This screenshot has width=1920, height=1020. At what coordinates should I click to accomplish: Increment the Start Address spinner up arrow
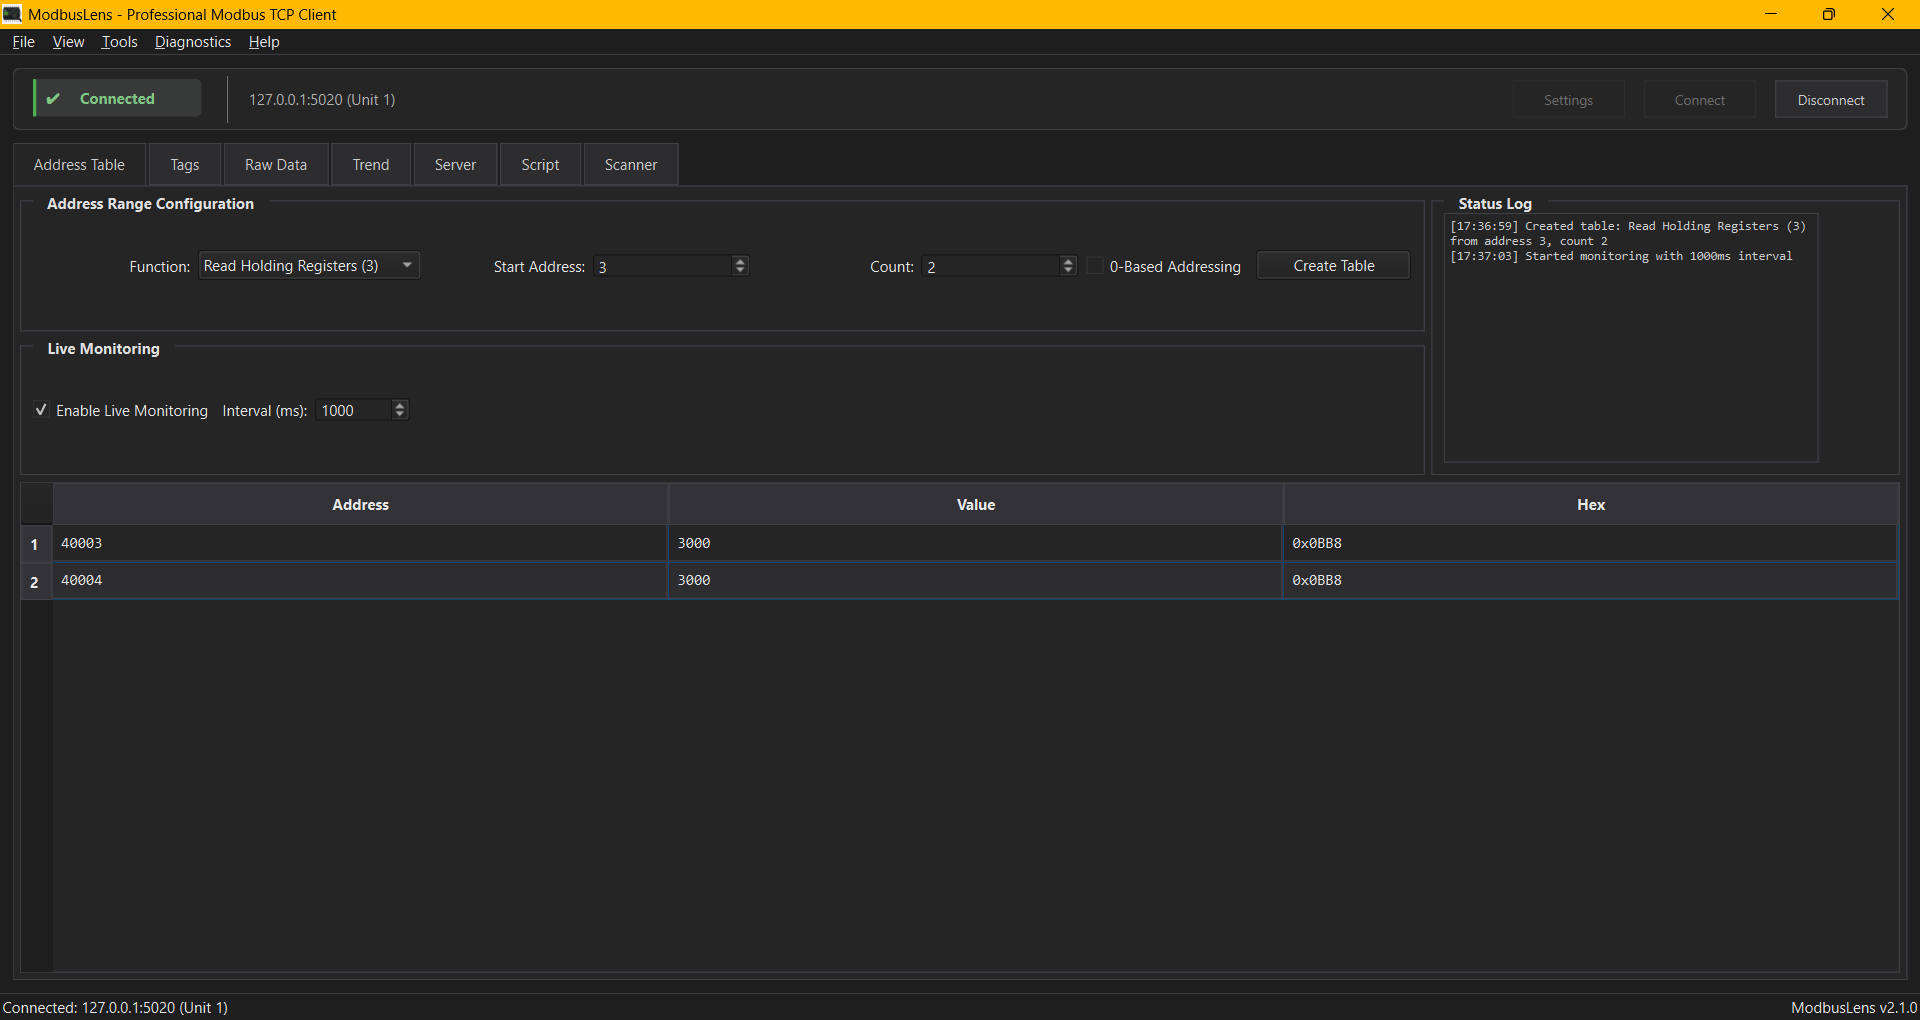point(740,261)
